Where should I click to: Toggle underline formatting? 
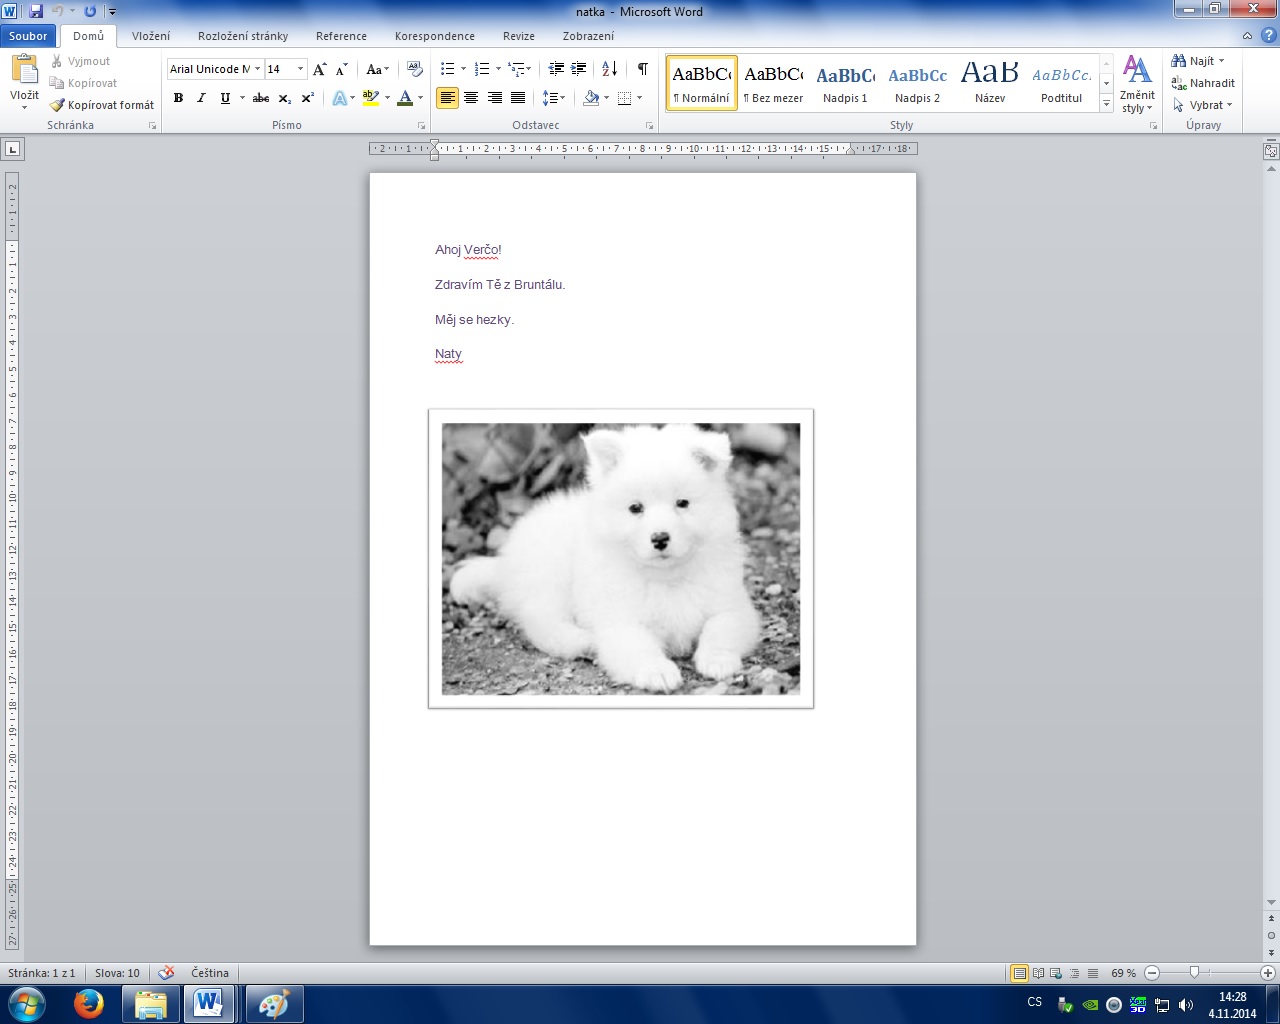pyautogui.click(x=225, y=98)
